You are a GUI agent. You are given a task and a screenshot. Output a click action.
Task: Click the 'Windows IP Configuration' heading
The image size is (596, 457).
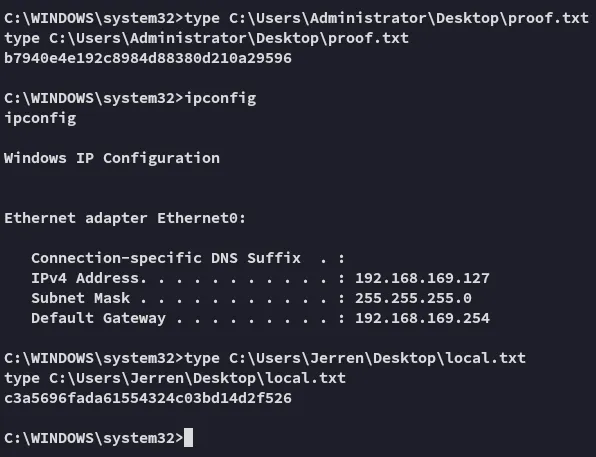[112, 158]
